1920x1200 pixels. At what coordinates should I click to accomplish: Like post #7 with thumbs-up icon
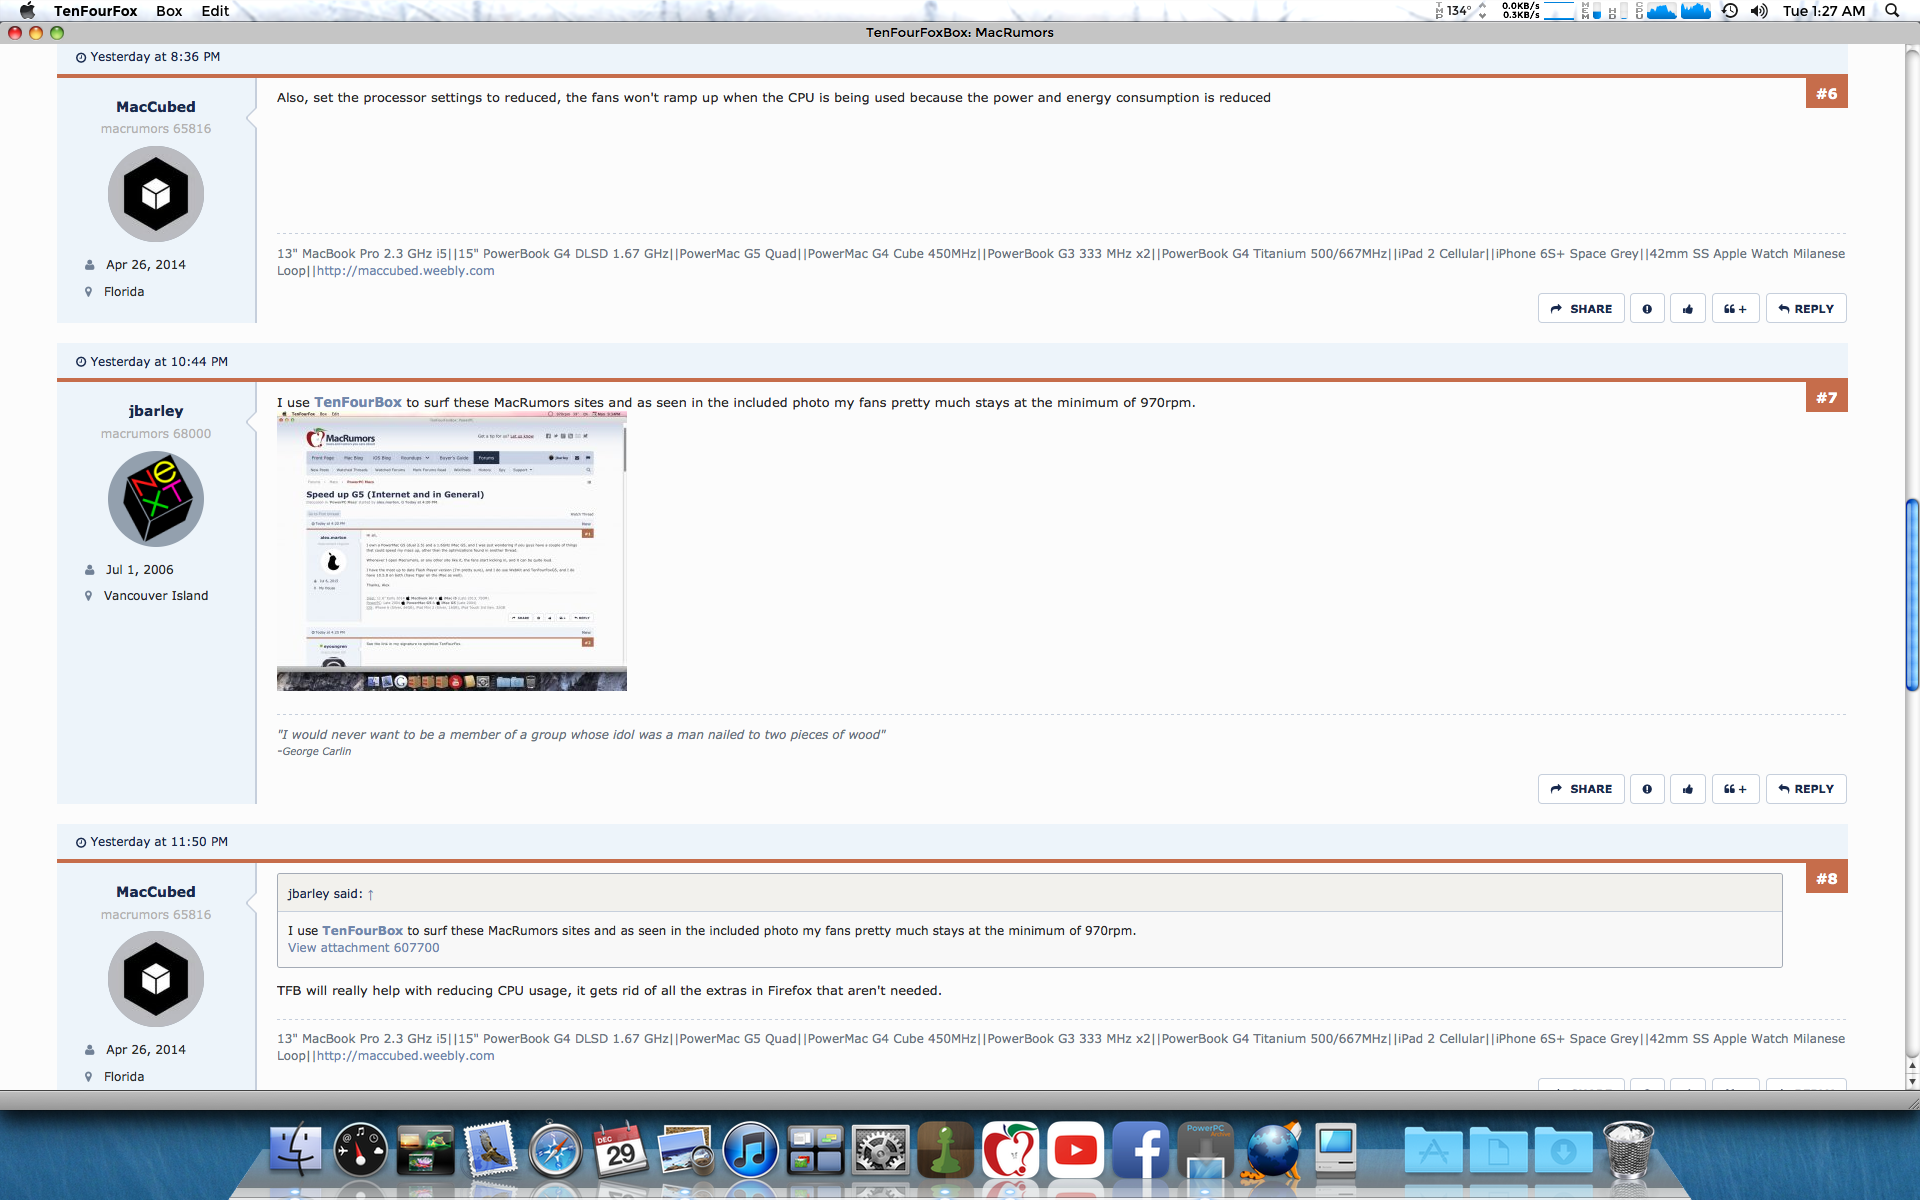coord(1687,789)
